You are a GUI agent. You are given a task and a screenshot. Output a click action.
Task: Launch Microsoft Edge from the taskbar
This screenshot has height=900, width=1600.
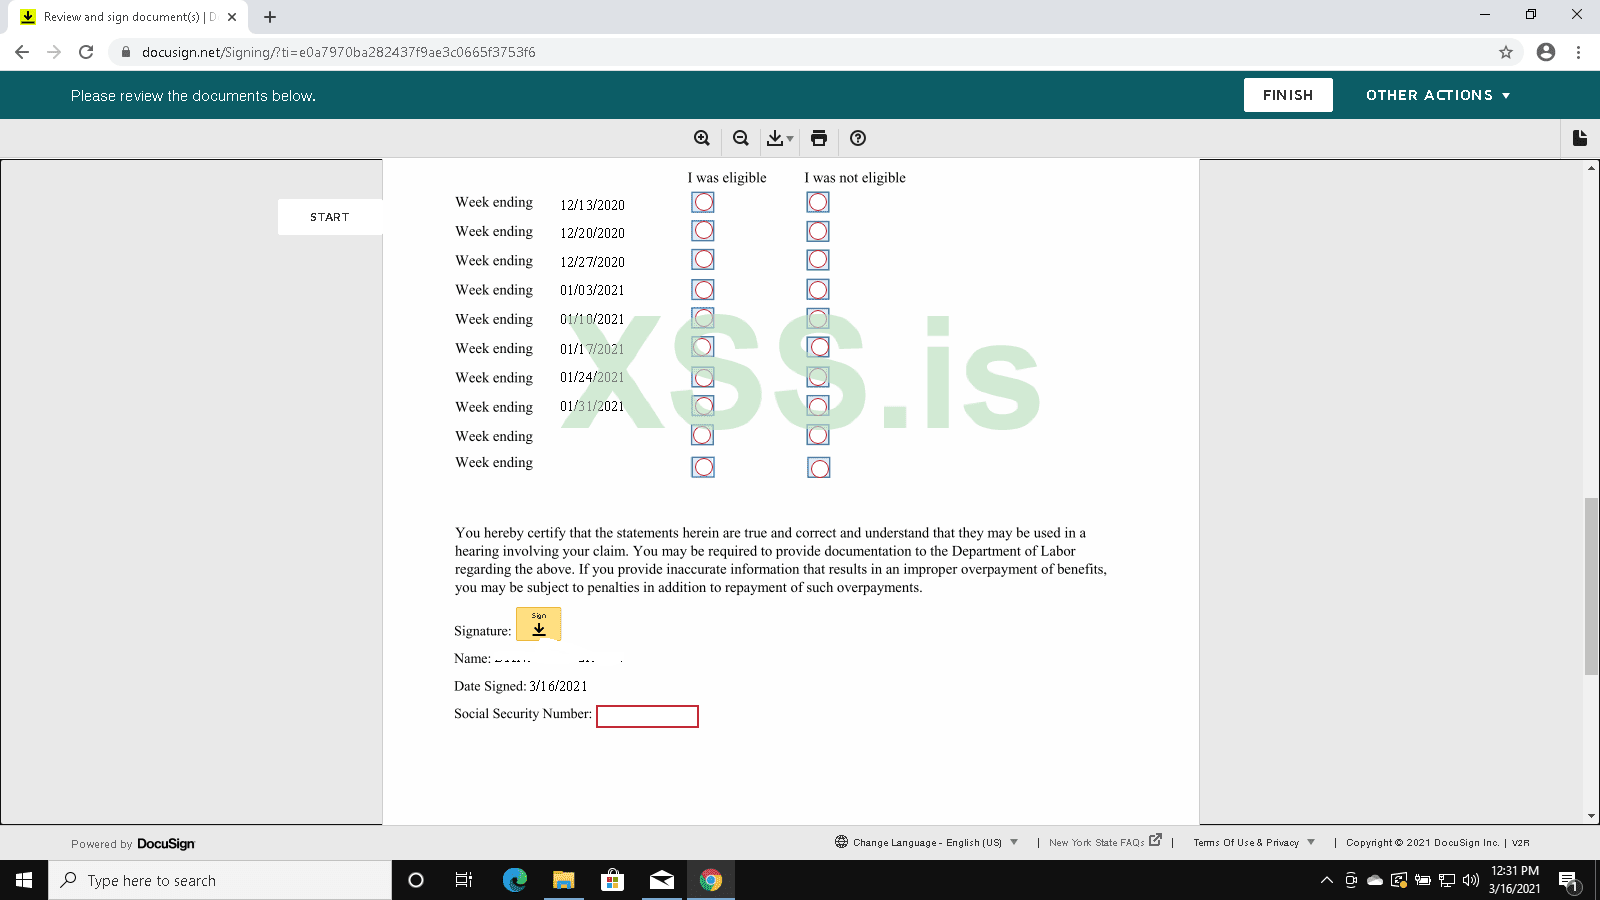point(515,880)
